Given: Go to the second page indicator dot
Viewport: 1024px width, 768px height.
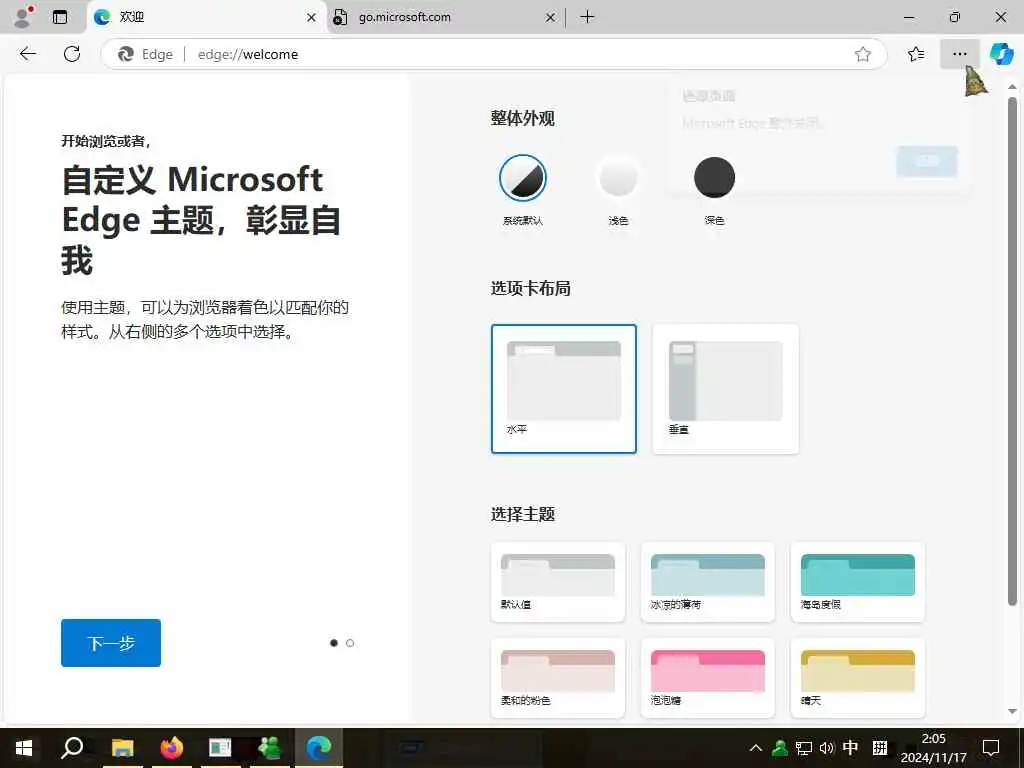Looking at the screenshot, I should click(350, 643).
